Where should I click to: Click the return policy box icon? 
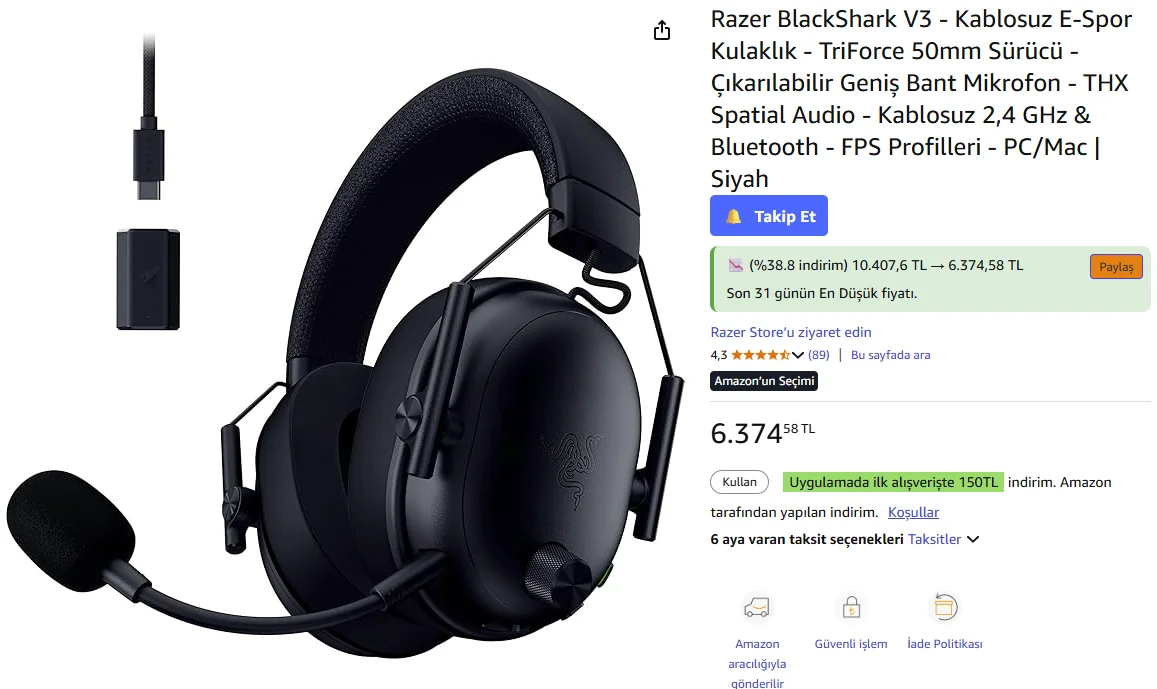[944, 607]
